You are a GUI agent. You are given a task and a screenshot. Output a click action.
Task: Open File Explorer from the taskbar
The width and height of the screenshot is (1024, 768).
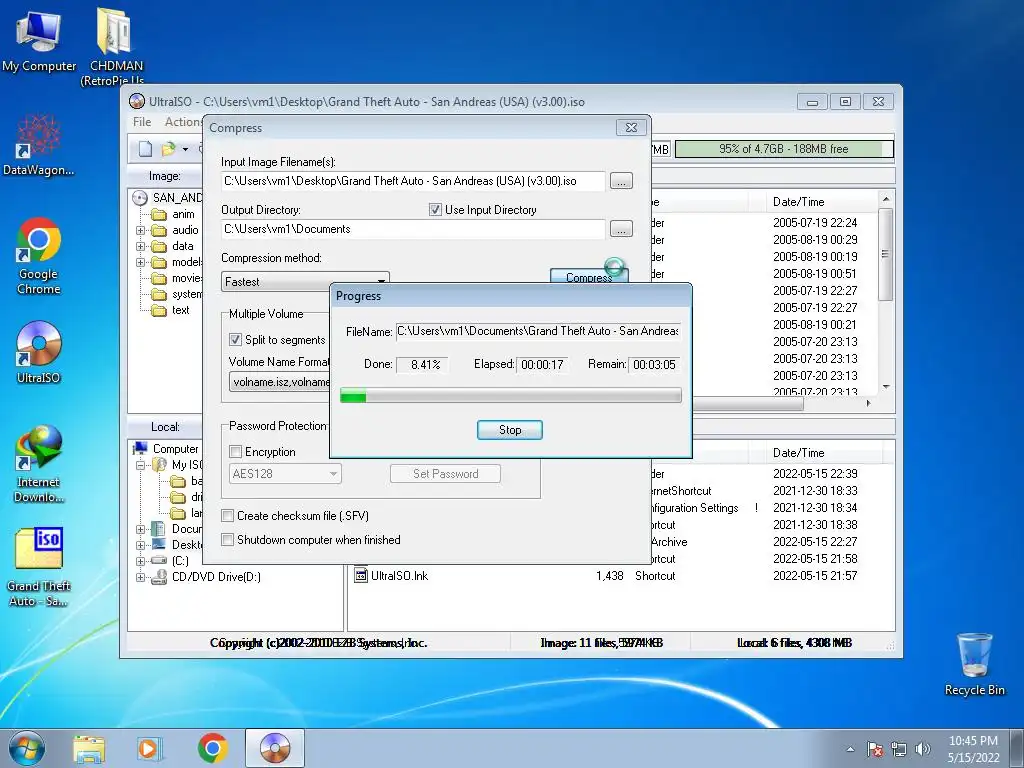(x=89, y=749)
